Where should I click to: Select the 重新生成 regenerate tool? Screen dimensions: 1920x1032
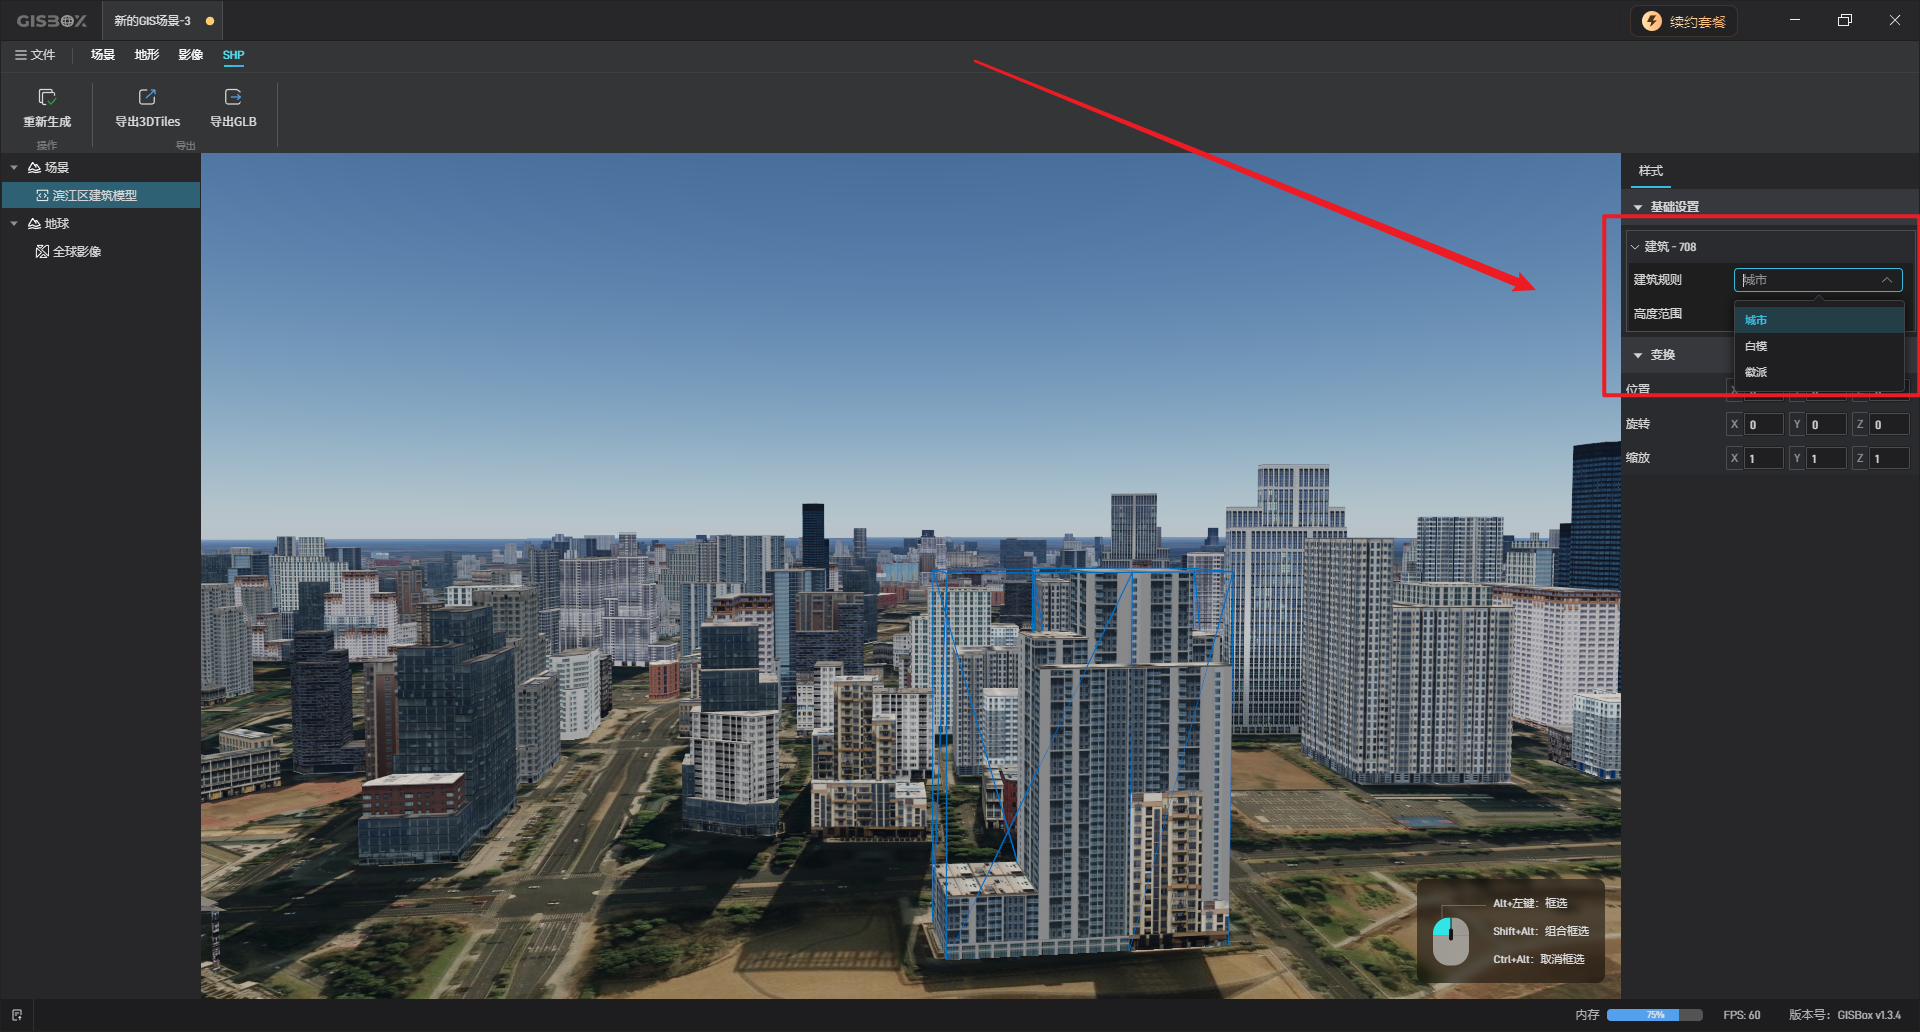(x=47, y=110)
